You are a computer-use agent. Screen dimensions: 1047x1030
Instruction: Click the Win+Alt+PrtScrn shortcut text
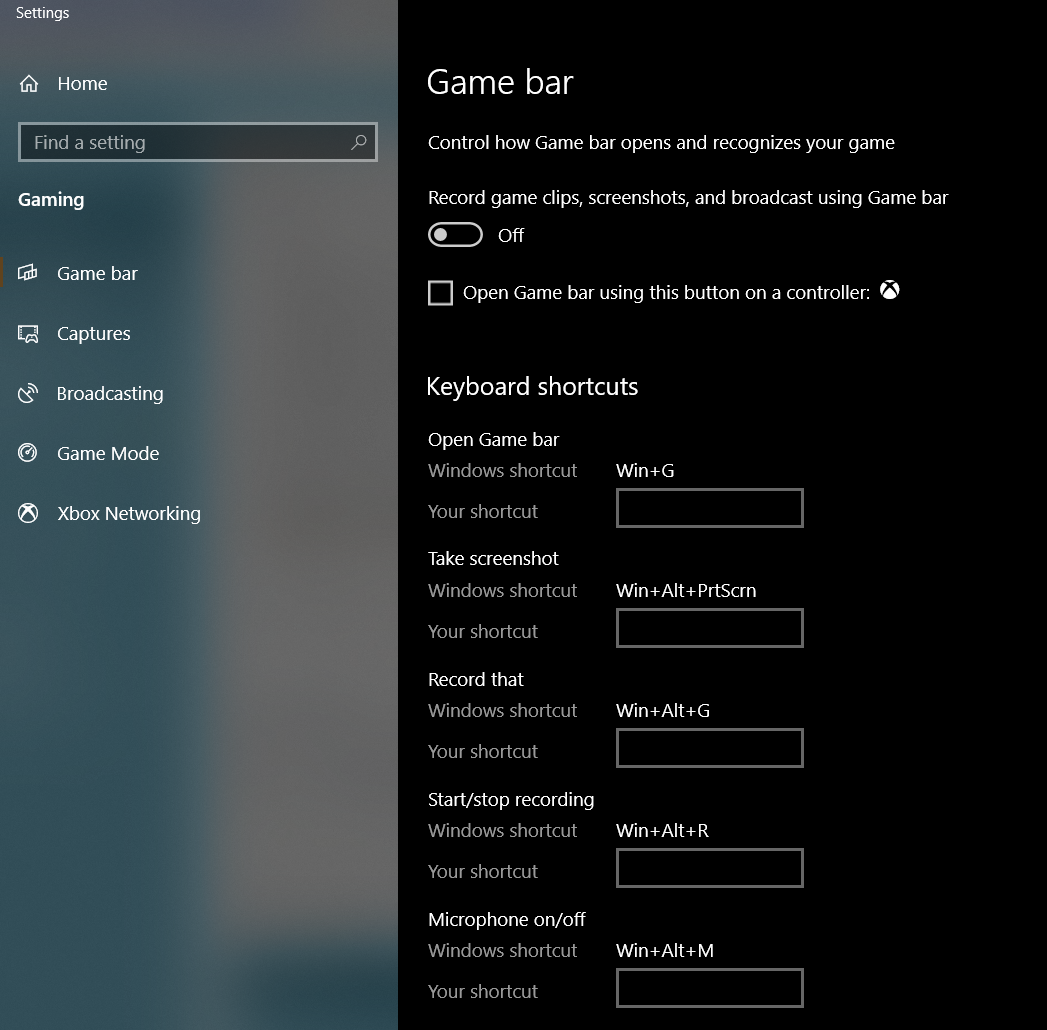686,591
